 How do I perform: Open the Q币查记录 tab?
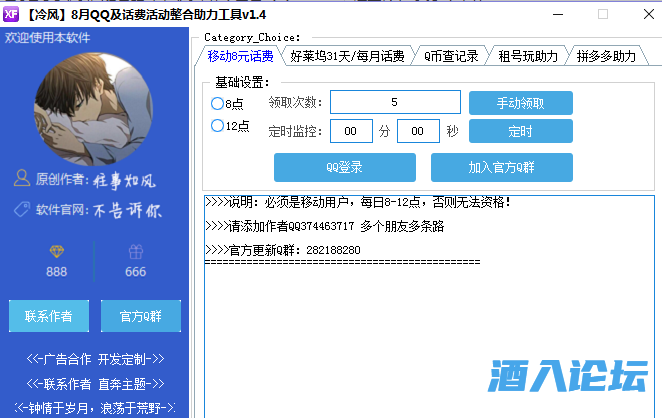pyautogui.click(x=451, y=57)
